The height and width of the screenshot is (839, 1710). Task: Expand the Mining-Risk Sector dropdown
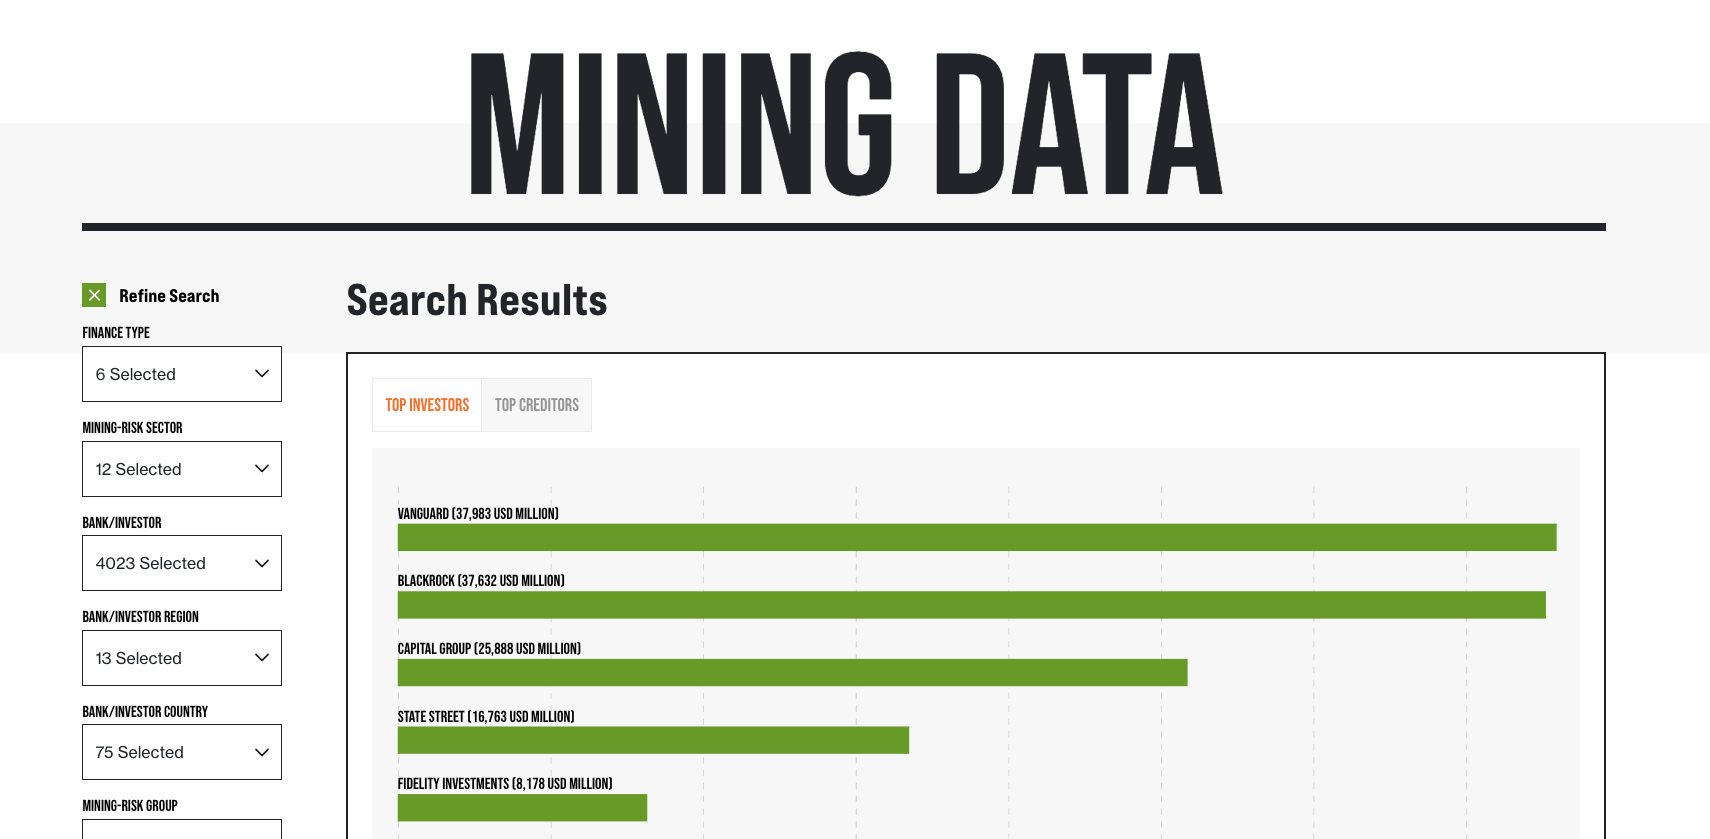(181, 469)
